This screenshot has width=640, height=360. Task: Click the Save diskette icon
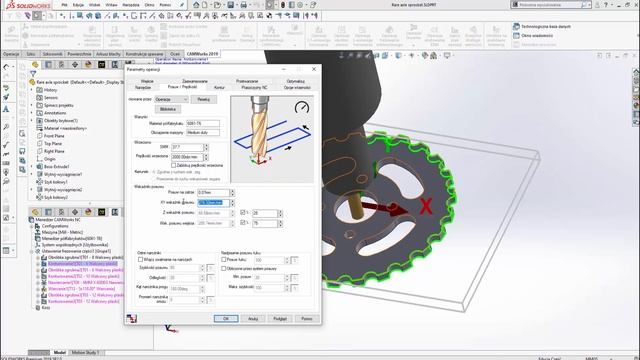pos(231,5)
